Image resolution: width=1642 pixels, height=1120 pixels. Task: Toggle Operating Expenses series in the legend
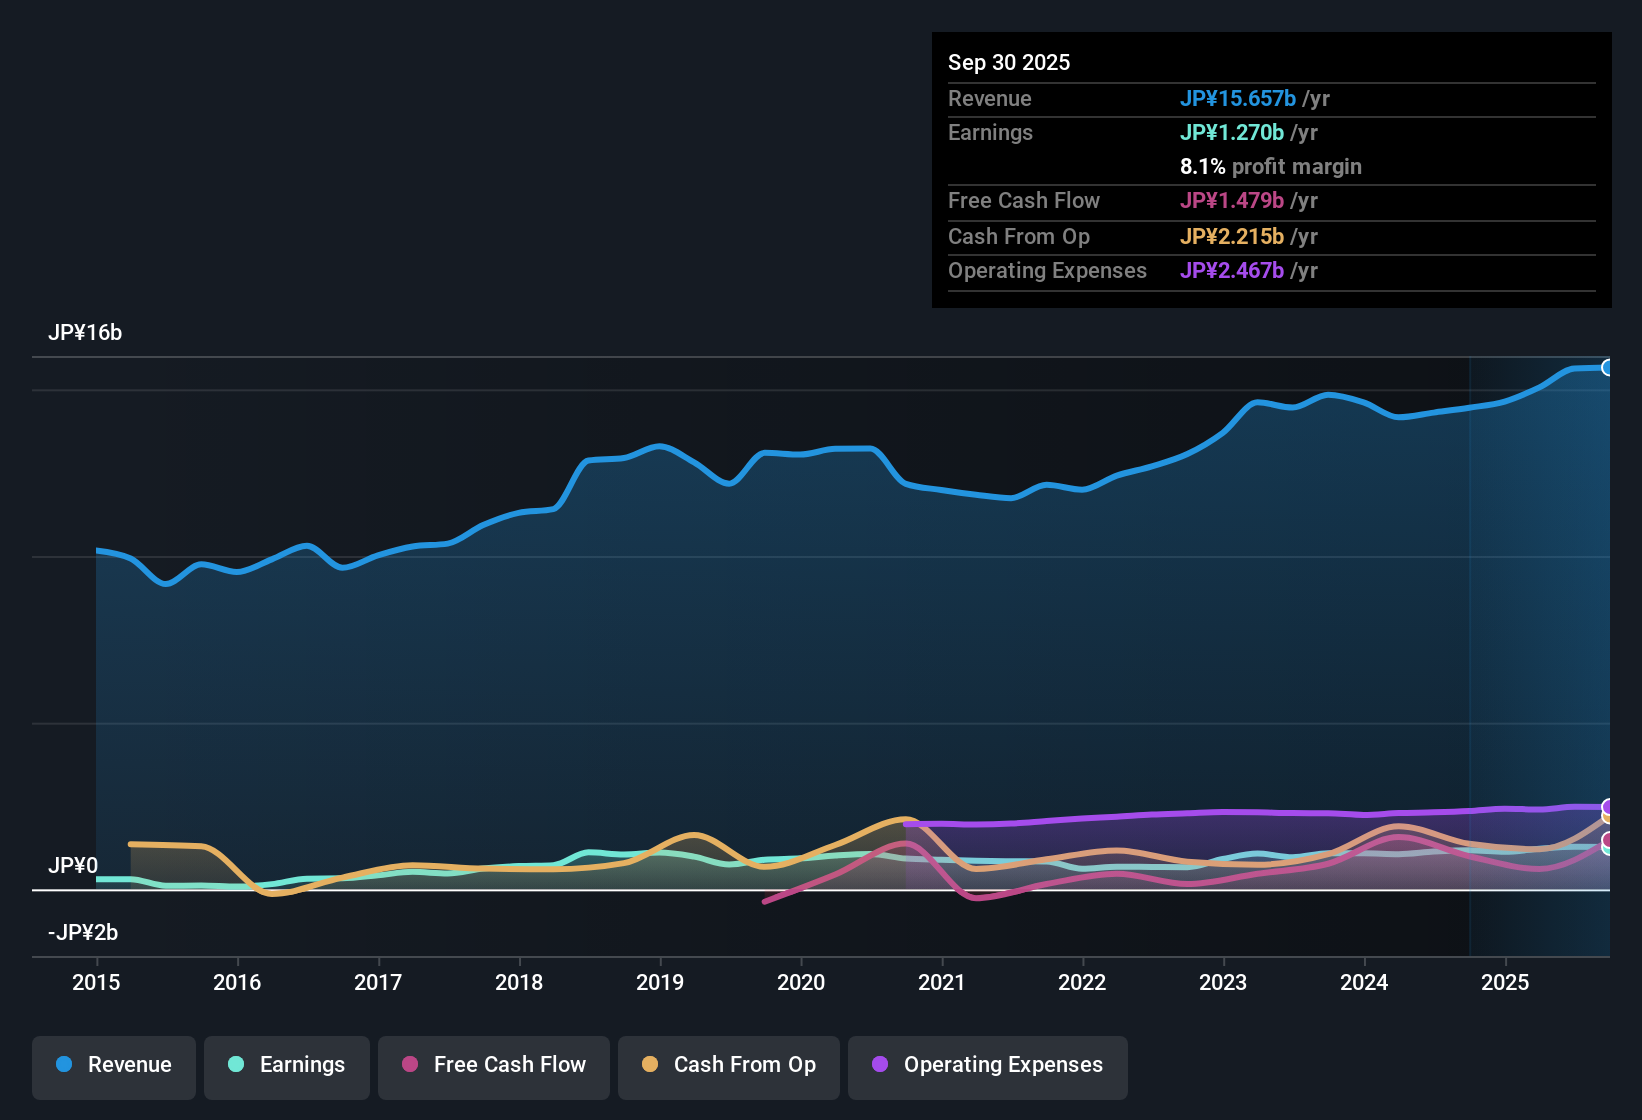coord(987,1065)
